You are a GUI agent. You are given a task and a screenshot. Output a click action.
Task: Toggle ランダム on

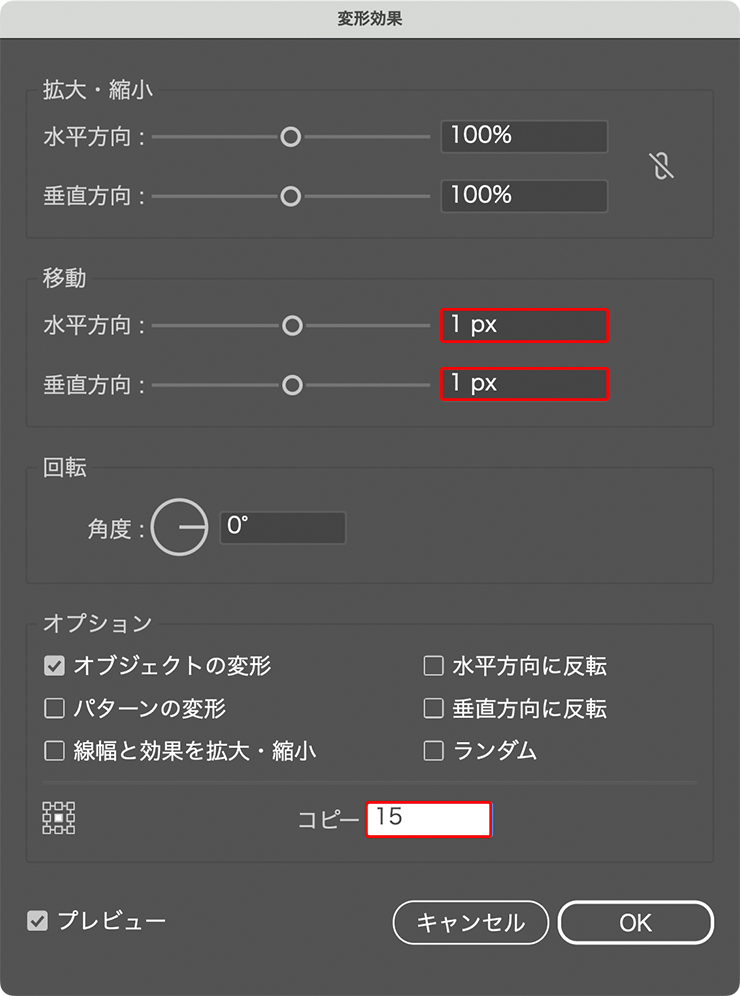[x=435, y=750]
